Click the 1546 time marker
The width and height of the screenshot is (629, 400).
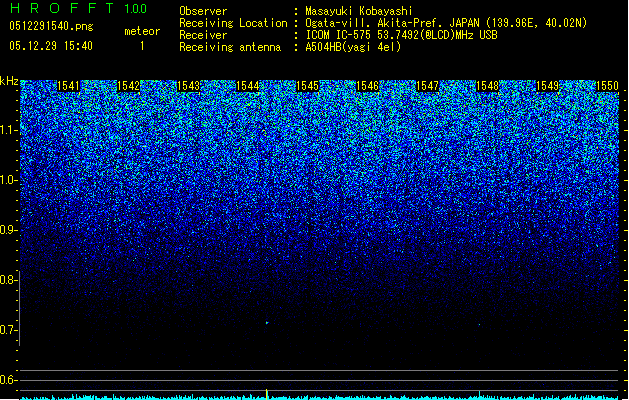tap(367, 86)
